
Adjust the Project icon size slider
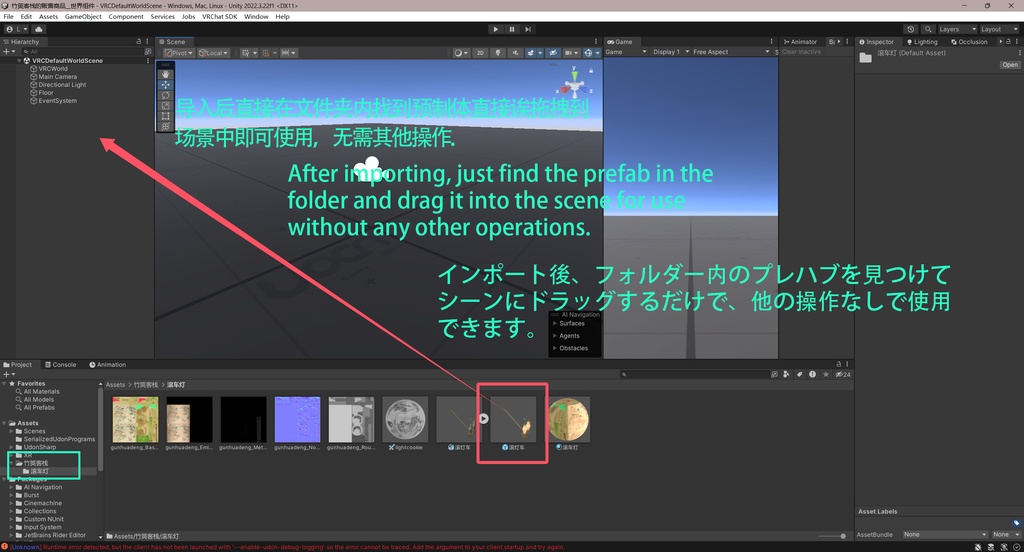point(831,536)
